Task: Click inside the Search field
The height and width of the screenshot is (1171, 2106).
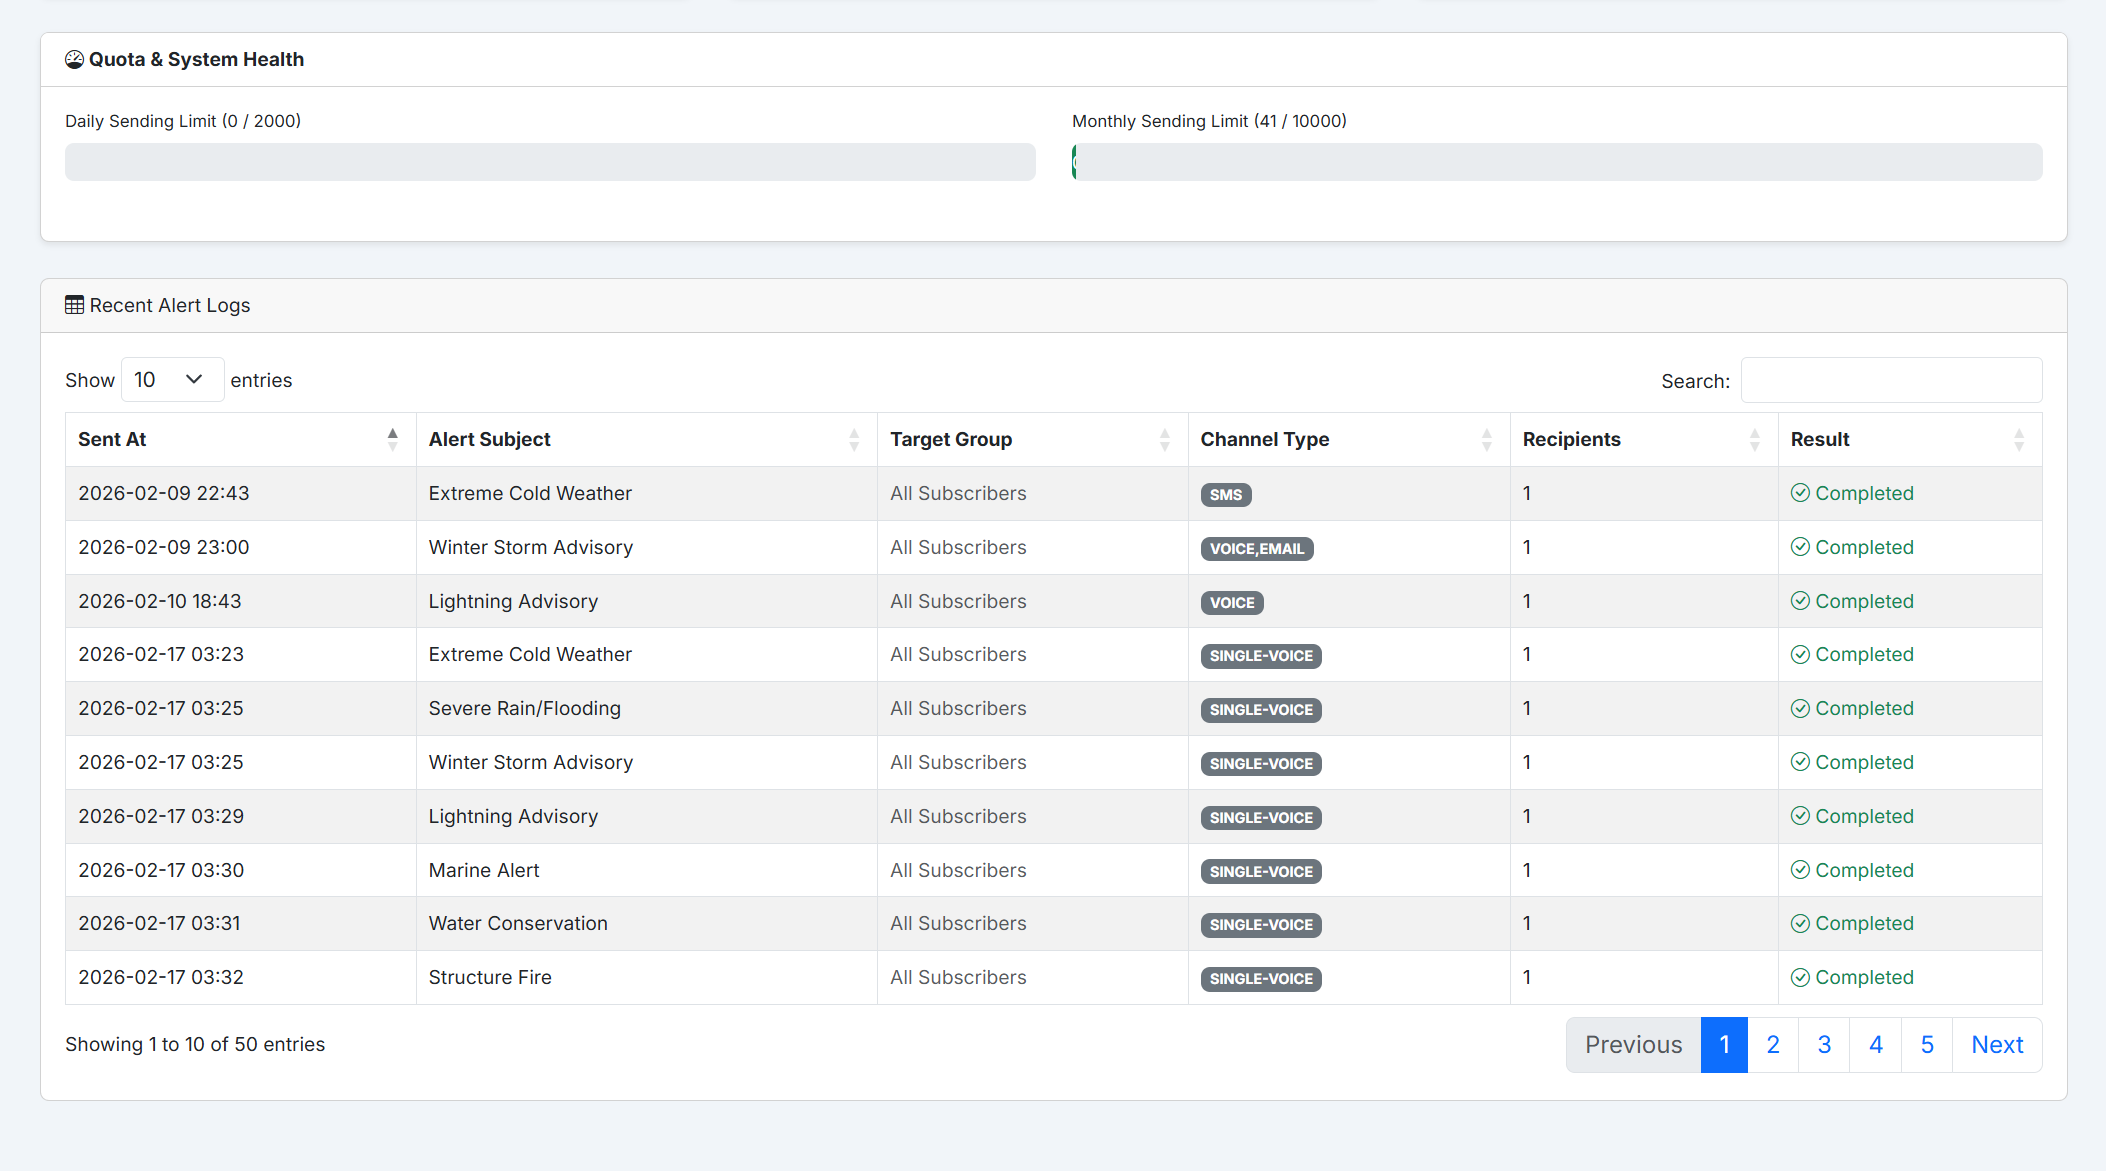Action: (1891, 380)
